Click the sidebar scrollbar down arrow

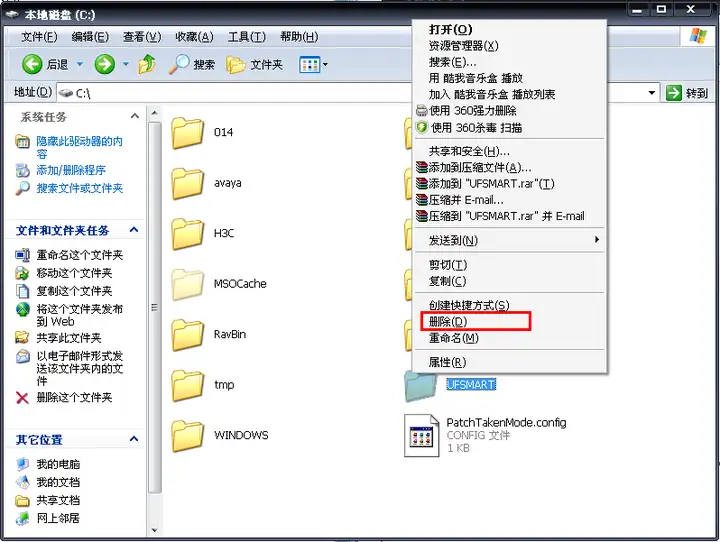[x=154, y=530]
